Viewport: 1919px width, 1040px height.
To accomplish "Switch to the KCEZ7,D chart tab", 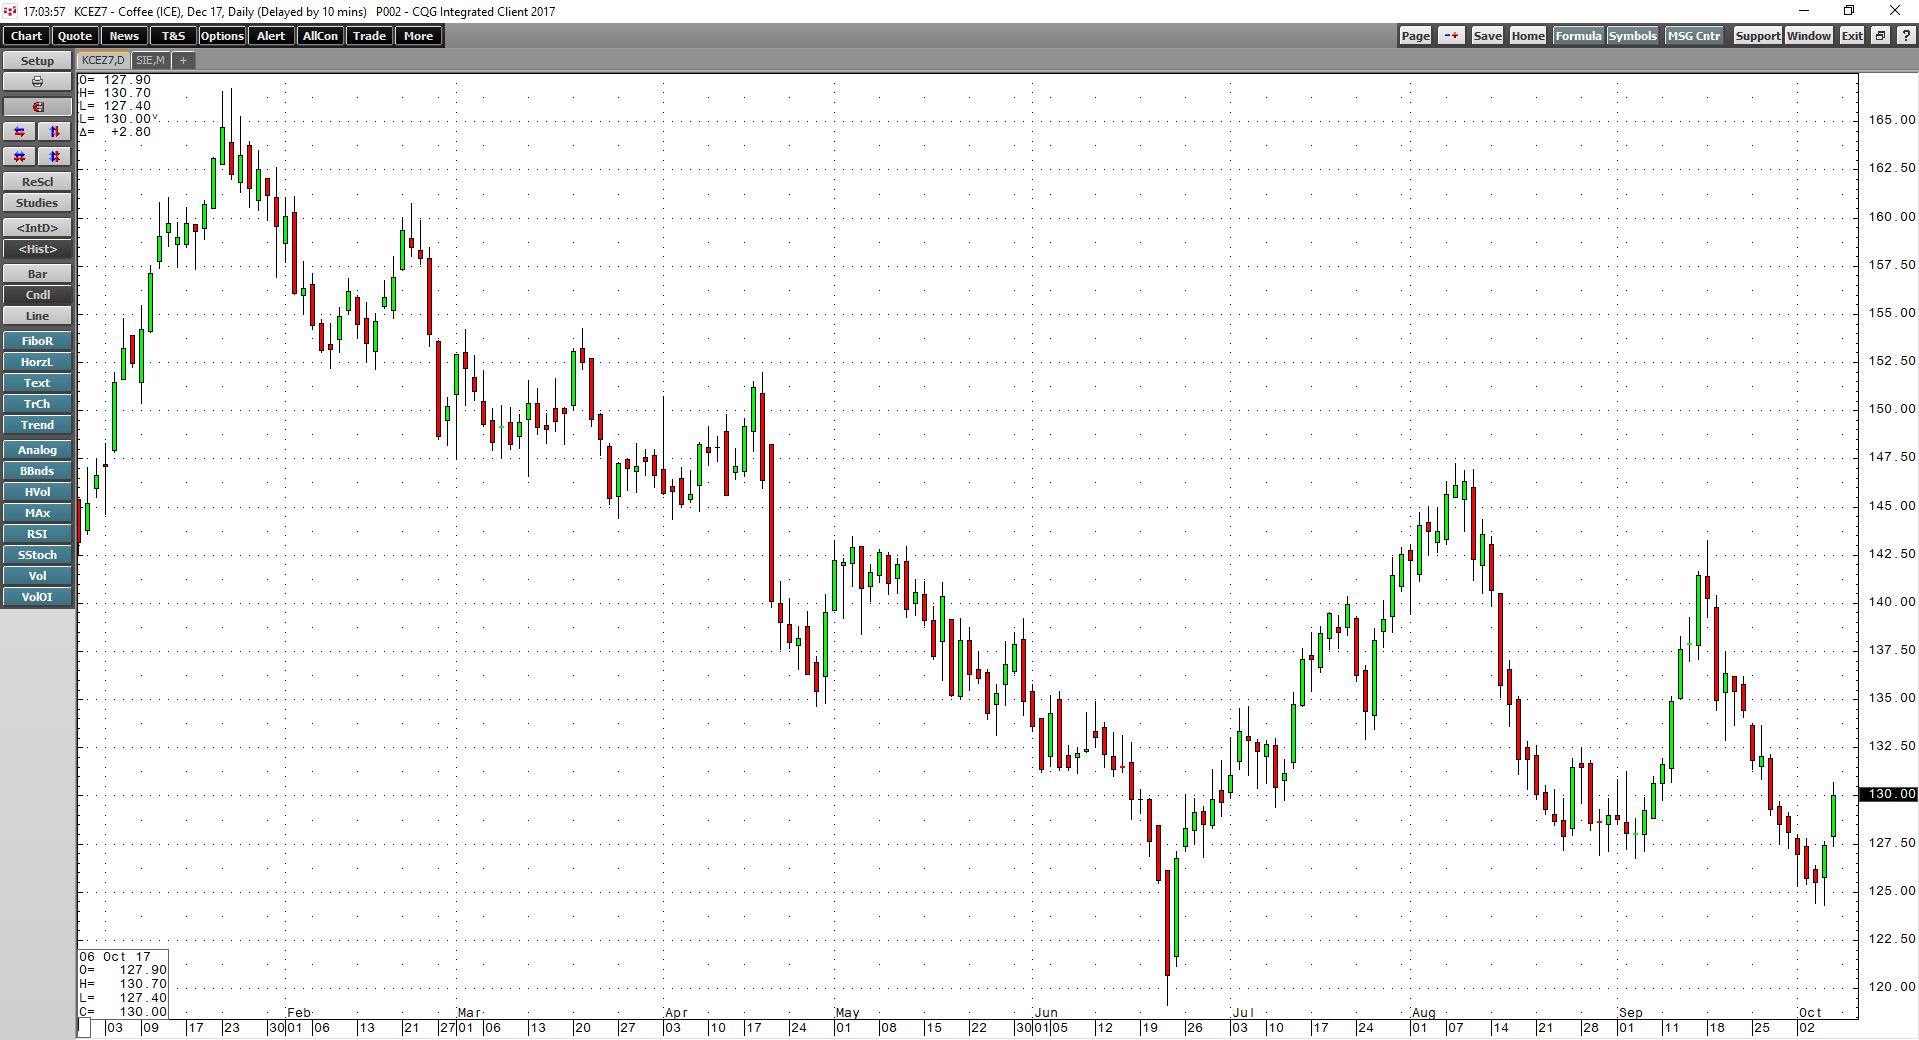I will point(103,61).
